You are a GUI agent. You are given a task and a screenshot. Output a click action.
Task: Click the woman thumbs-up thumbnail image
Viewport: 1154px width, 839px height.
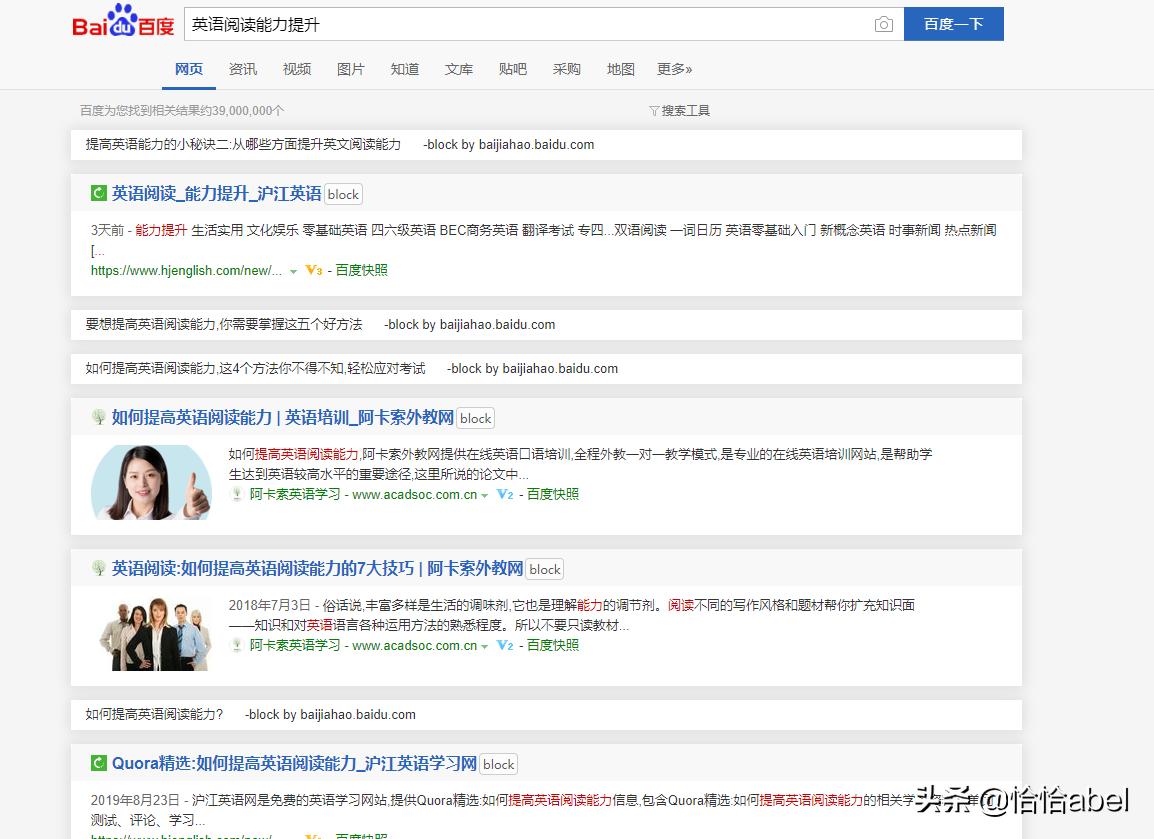151,482
